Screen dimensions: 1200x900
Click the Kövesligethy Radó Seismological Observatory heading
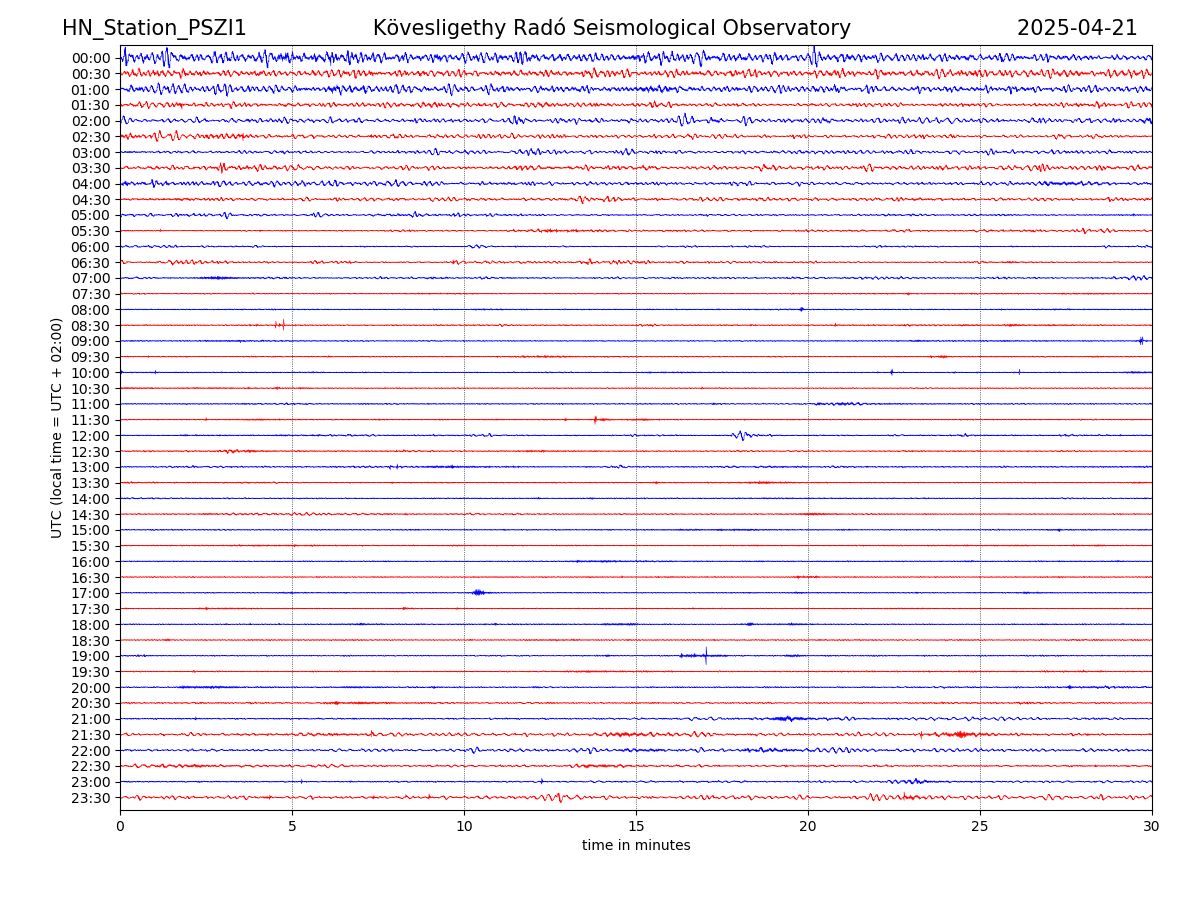(x=611, y=29)
